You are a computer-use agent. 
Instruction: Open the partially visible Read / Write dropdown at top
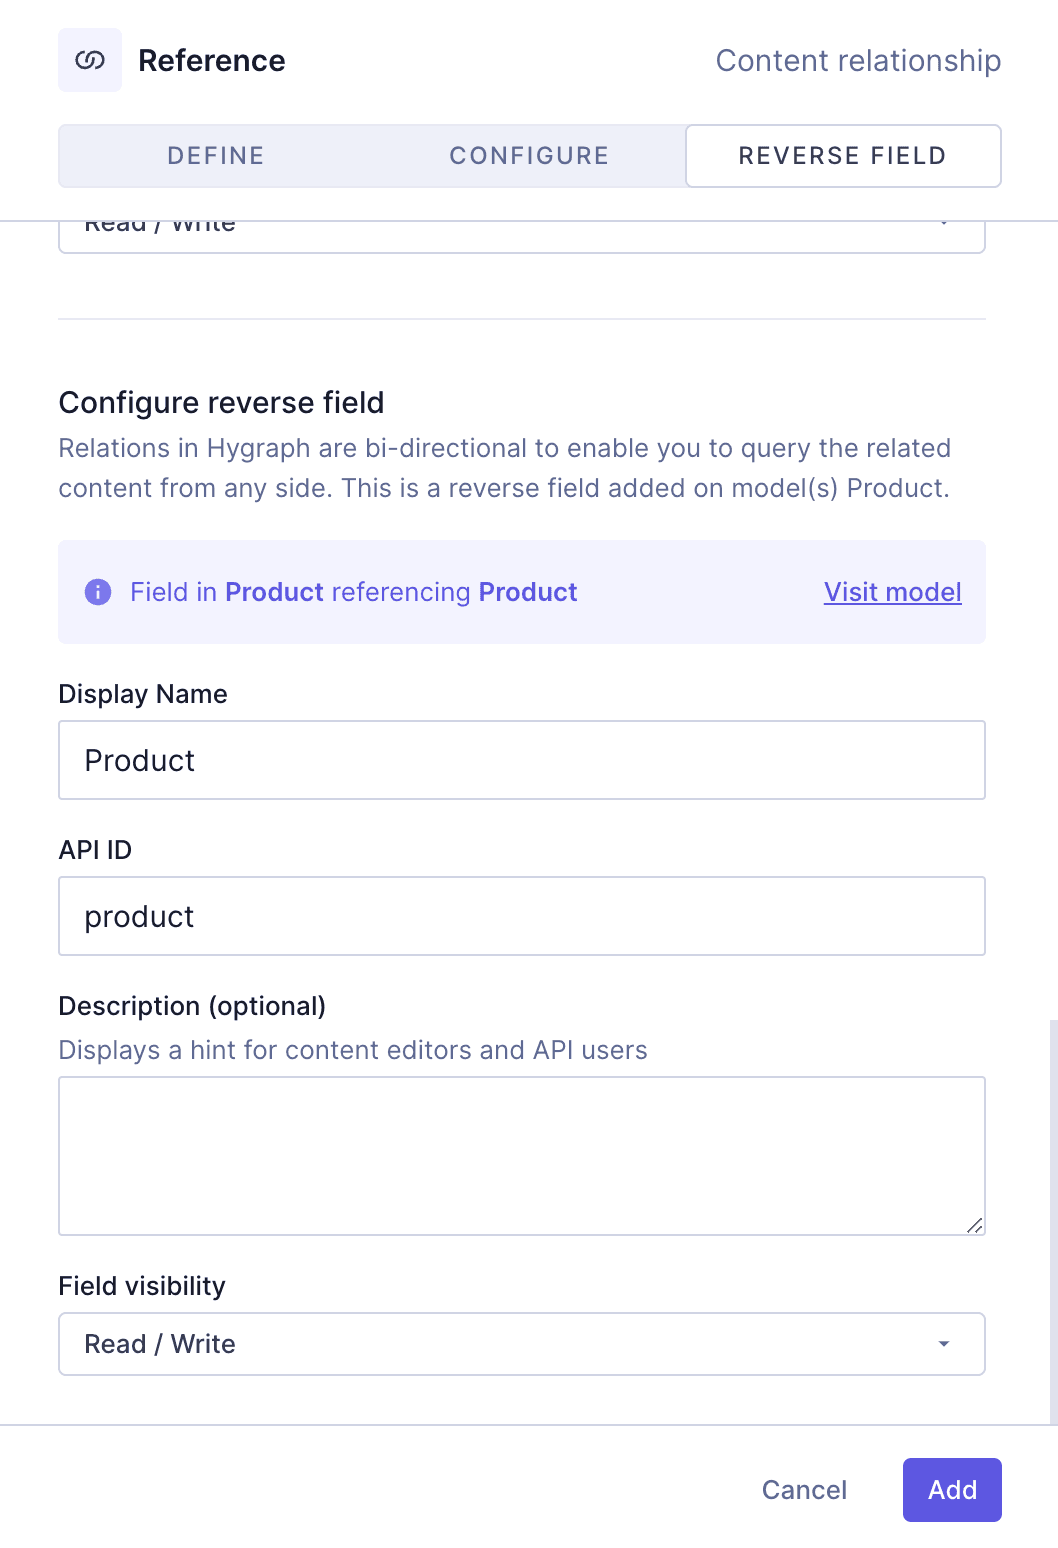point(522,225)
